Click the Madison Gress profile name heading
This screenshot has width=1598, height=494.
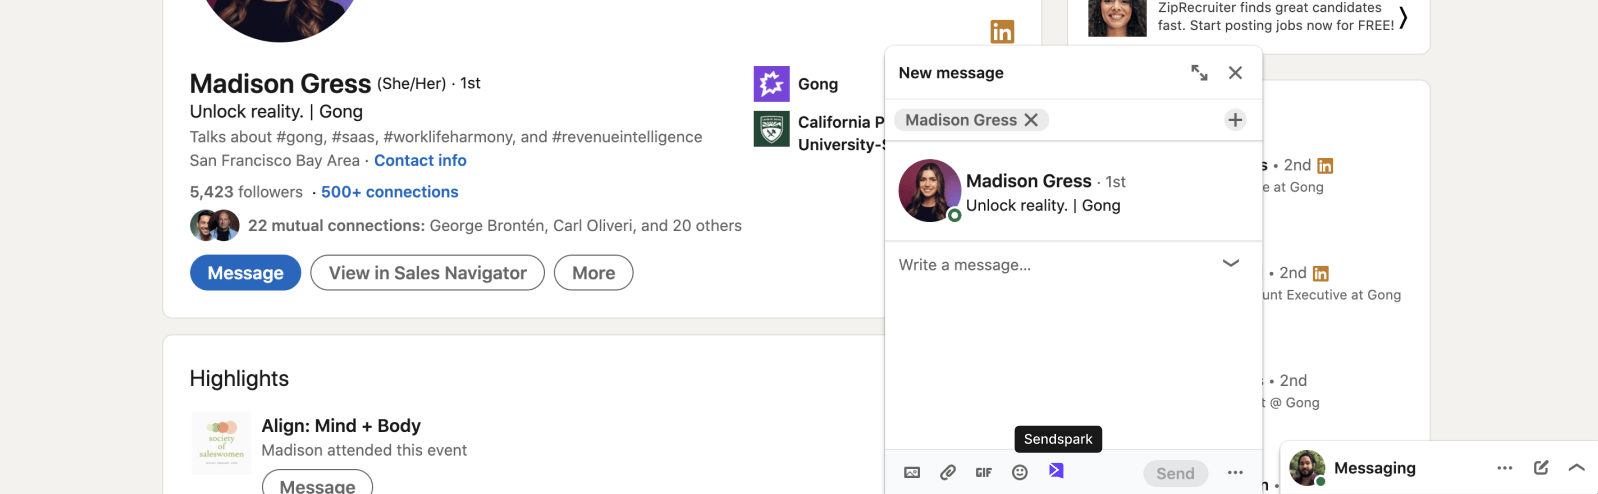280,84
